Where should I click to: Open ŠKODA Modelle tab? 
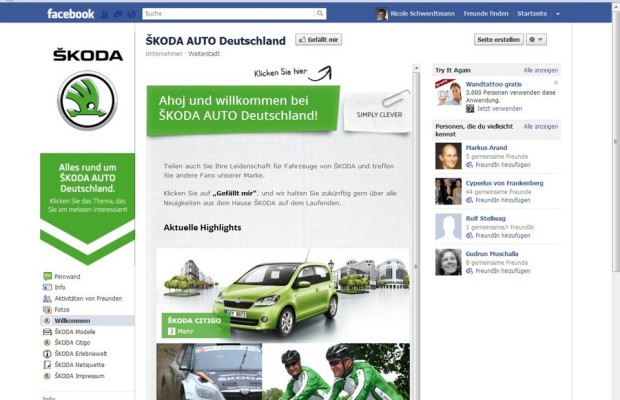(75, 332)
